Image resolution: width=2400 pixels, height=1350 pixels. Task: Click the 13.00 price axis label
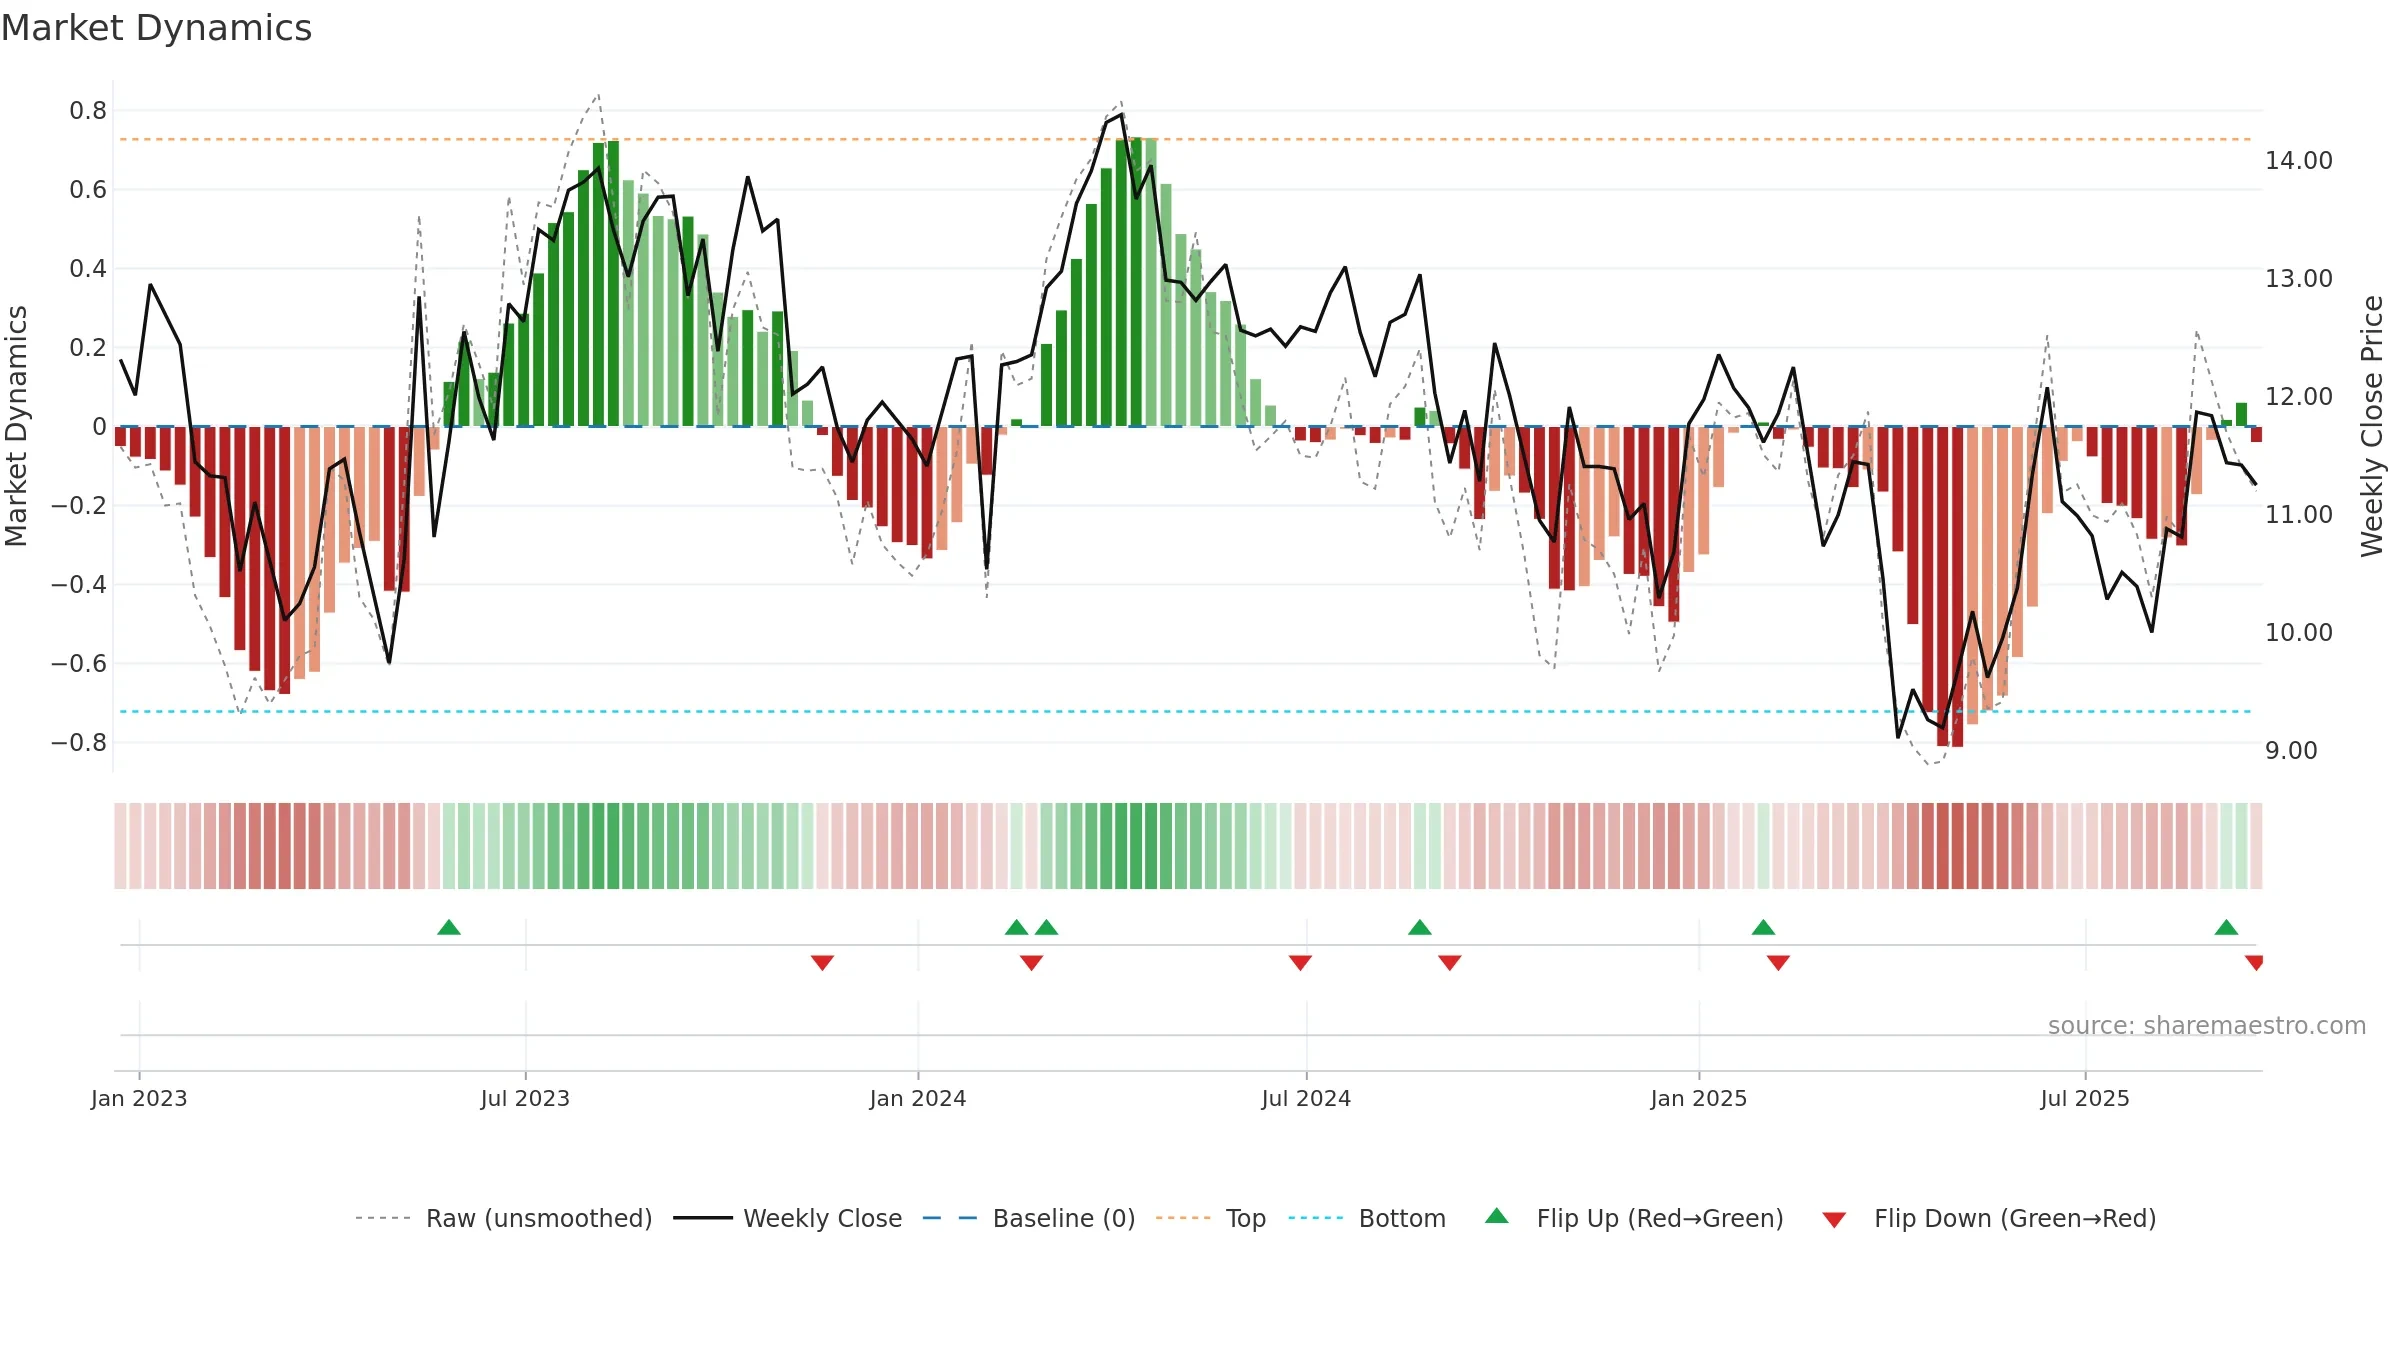[x=2299, y=278]
